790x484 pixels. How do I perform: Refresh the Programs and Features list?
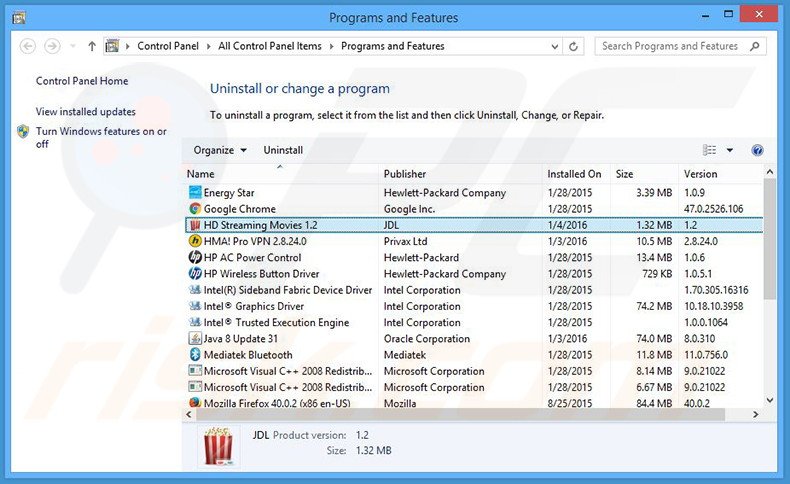573,46
